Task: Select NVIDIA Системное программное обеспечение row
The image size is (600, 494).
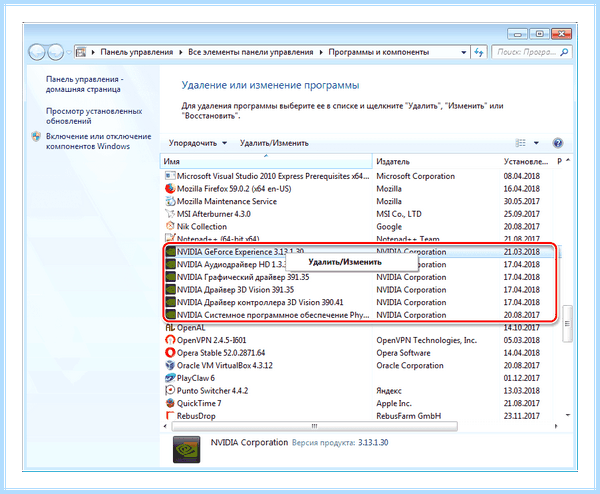Action: 360,315
